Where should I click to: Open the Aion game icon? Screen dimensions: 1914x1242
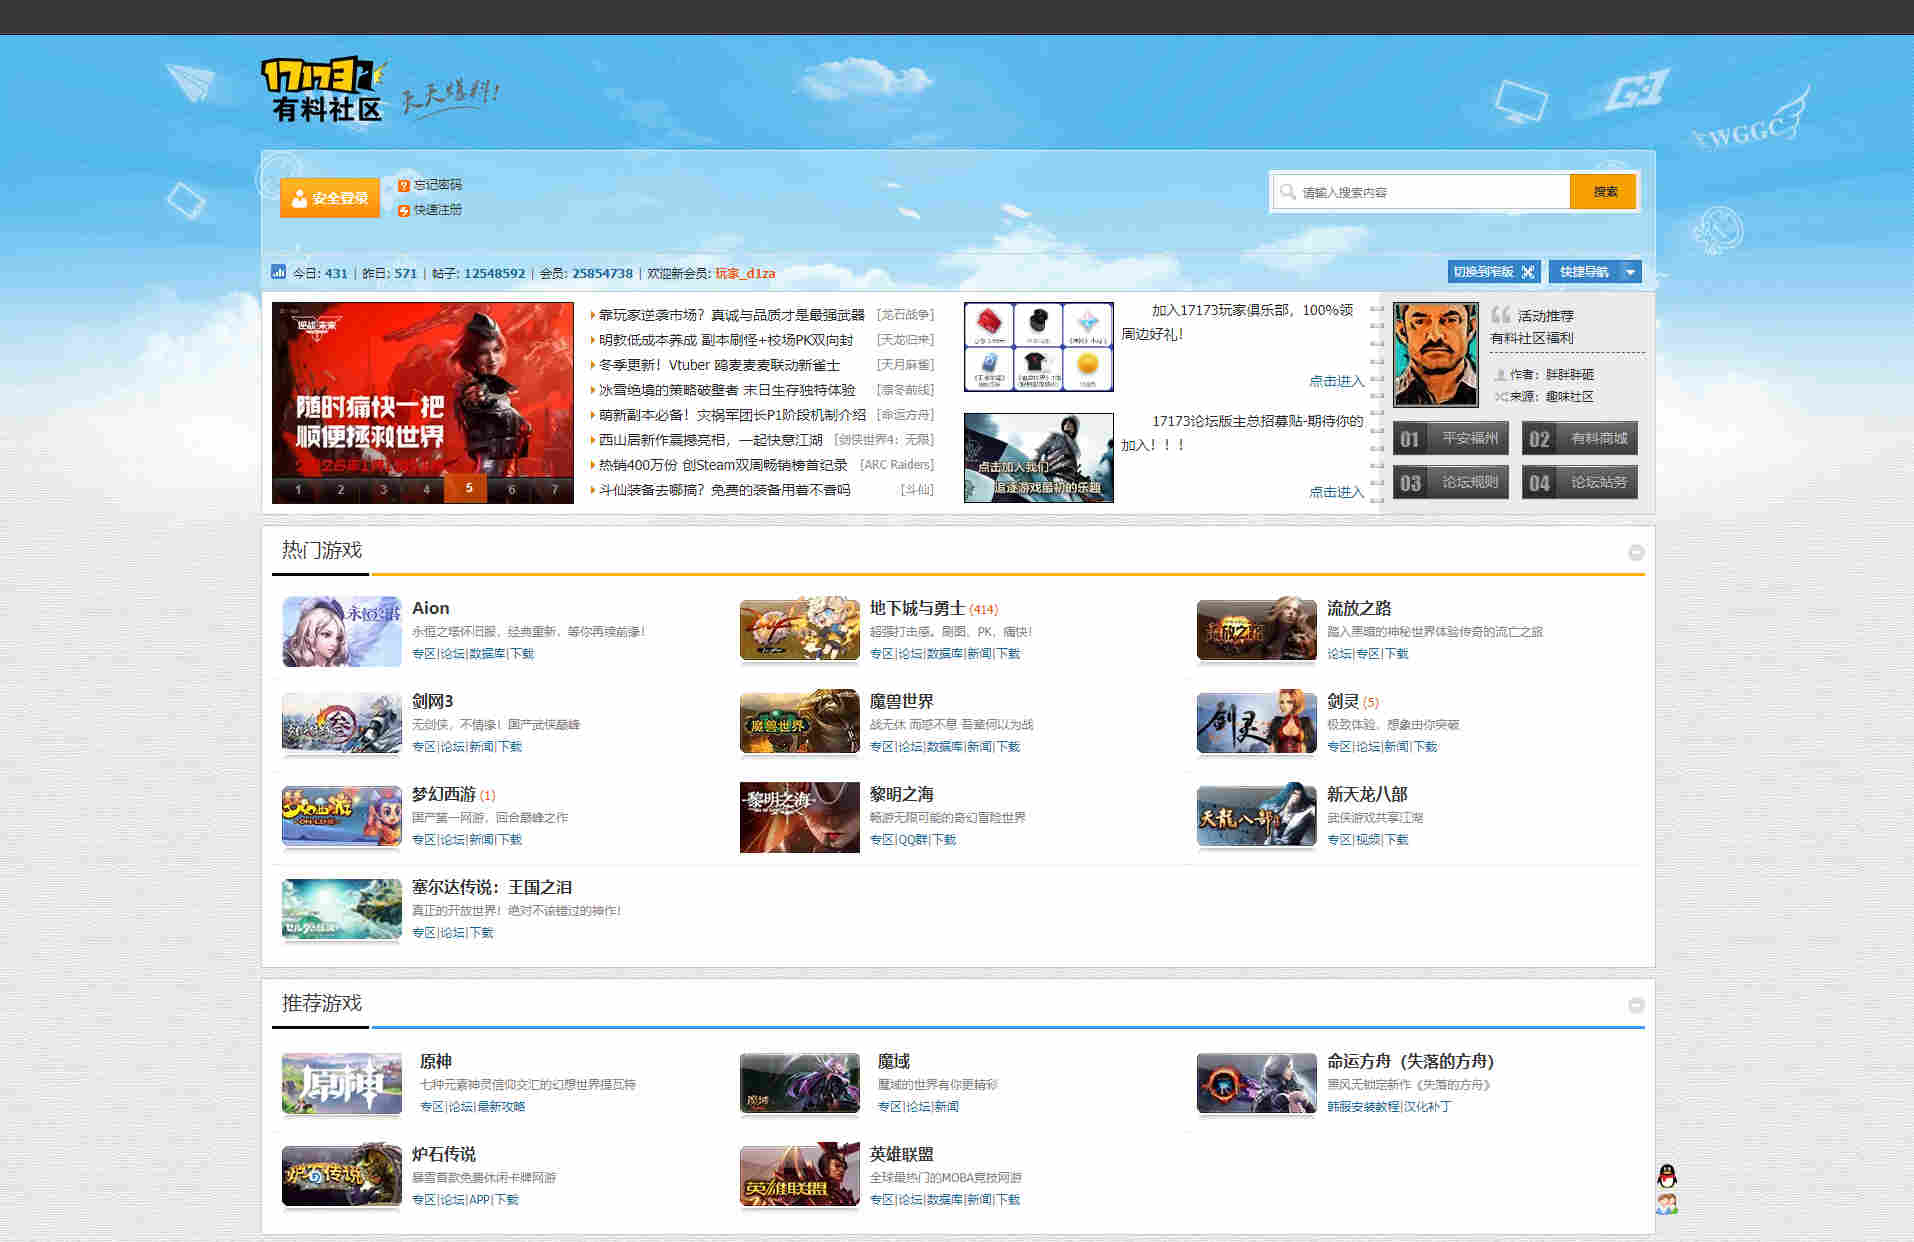[341, 632]
